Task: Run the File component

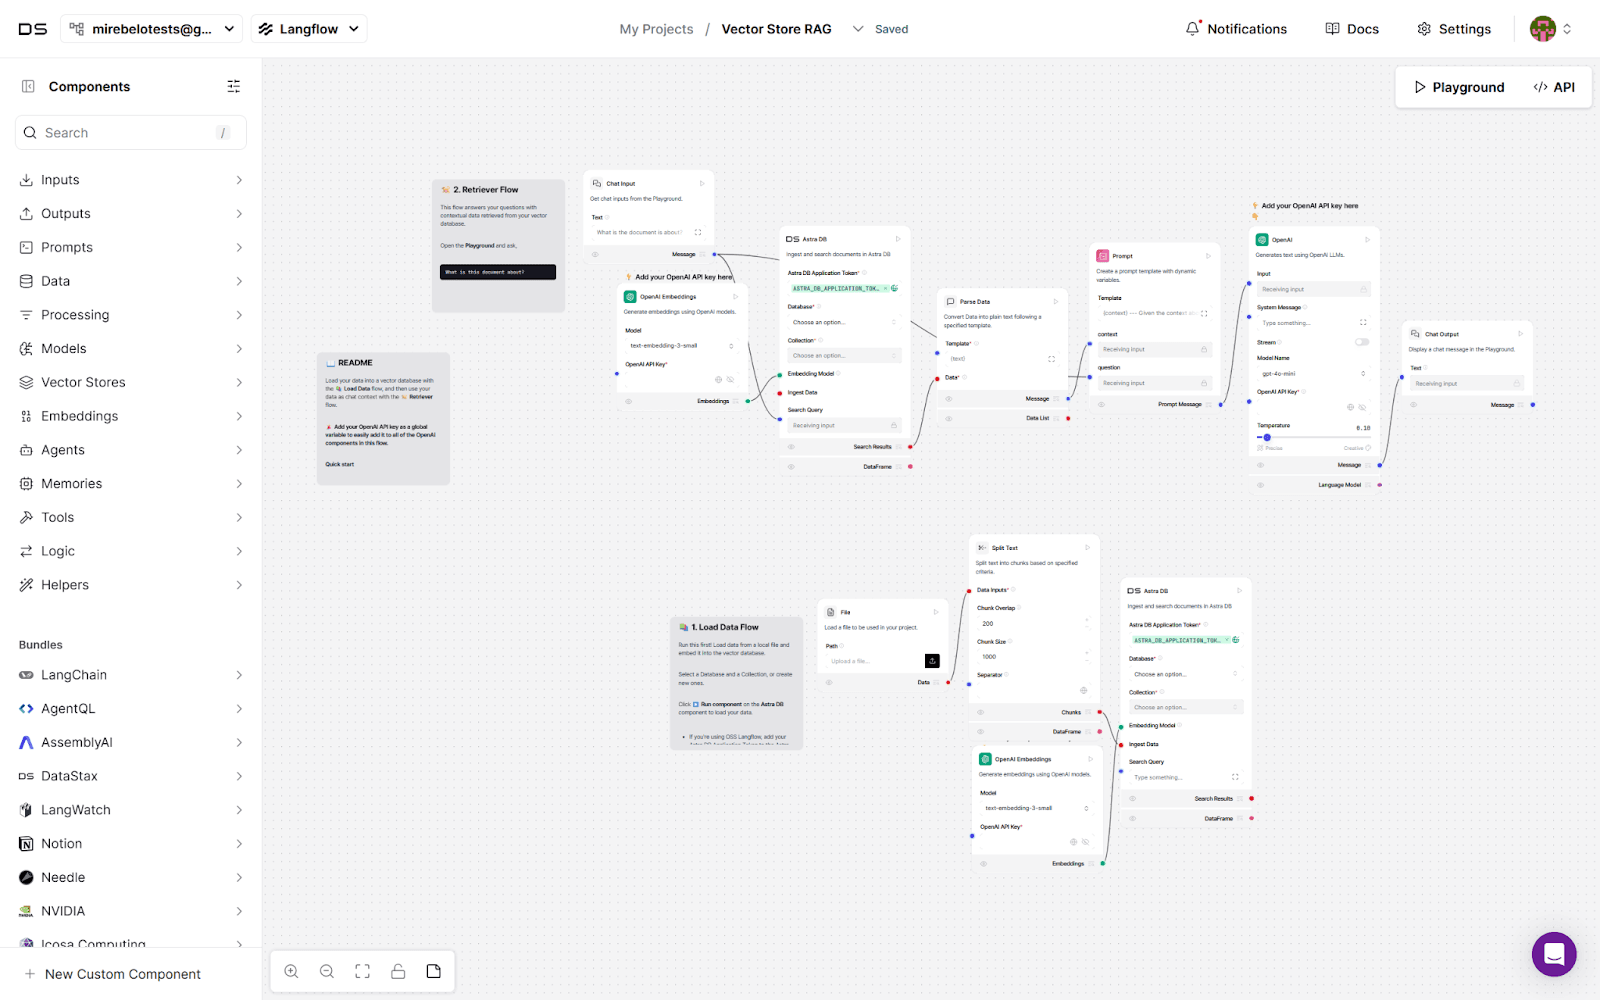Action: coord(936,612)
